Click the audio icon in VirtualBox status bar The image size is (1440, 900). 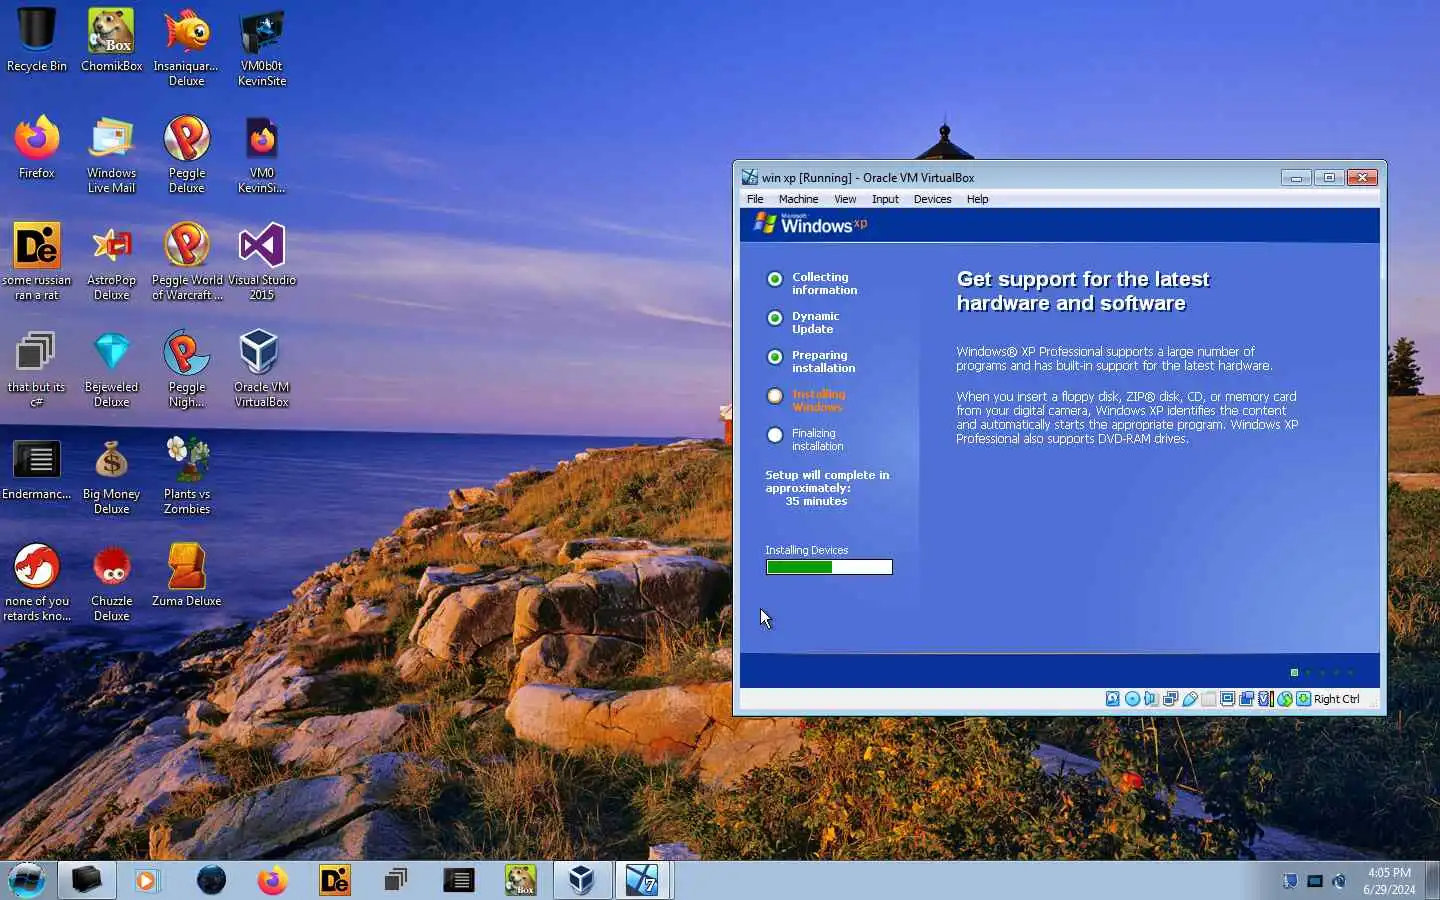click(1151, 699)
